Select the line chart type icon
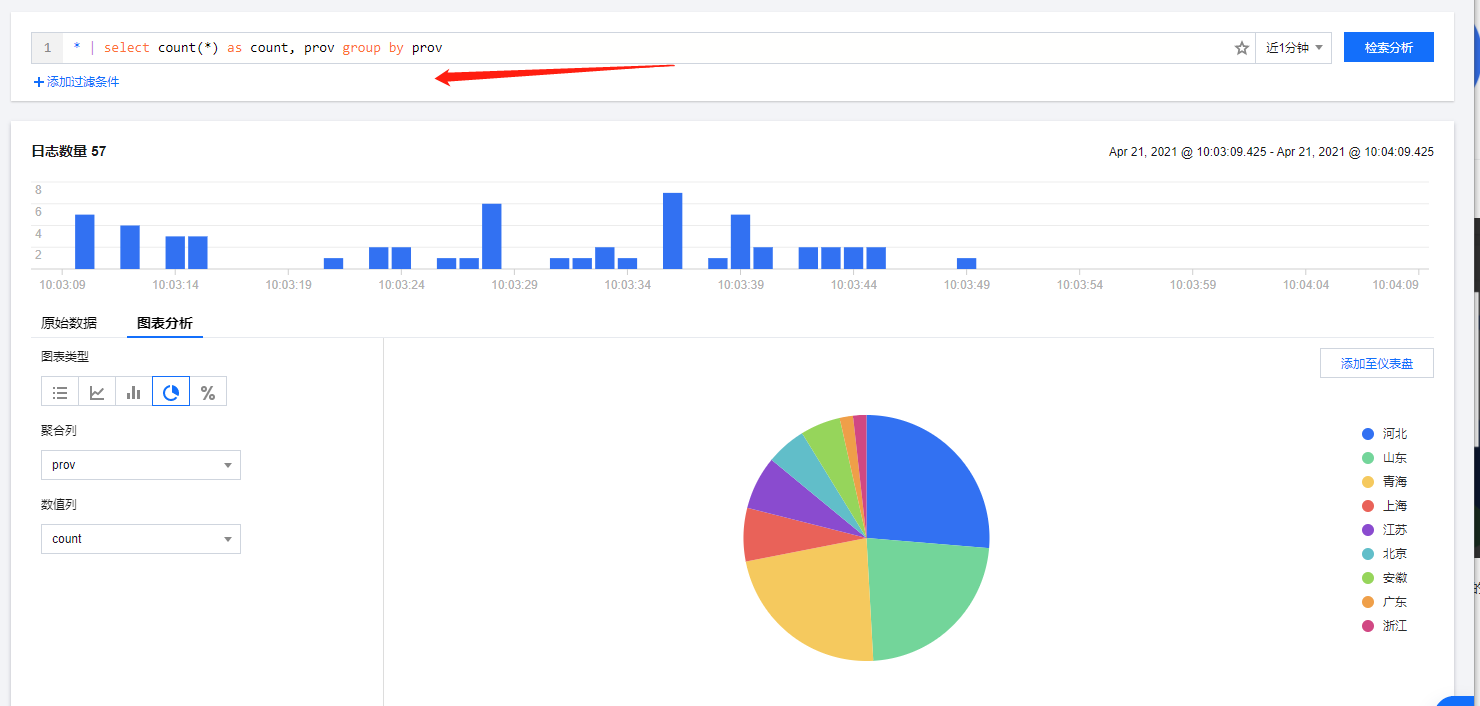The width and height of the screenshot is (1480, 706). (97, 392)
